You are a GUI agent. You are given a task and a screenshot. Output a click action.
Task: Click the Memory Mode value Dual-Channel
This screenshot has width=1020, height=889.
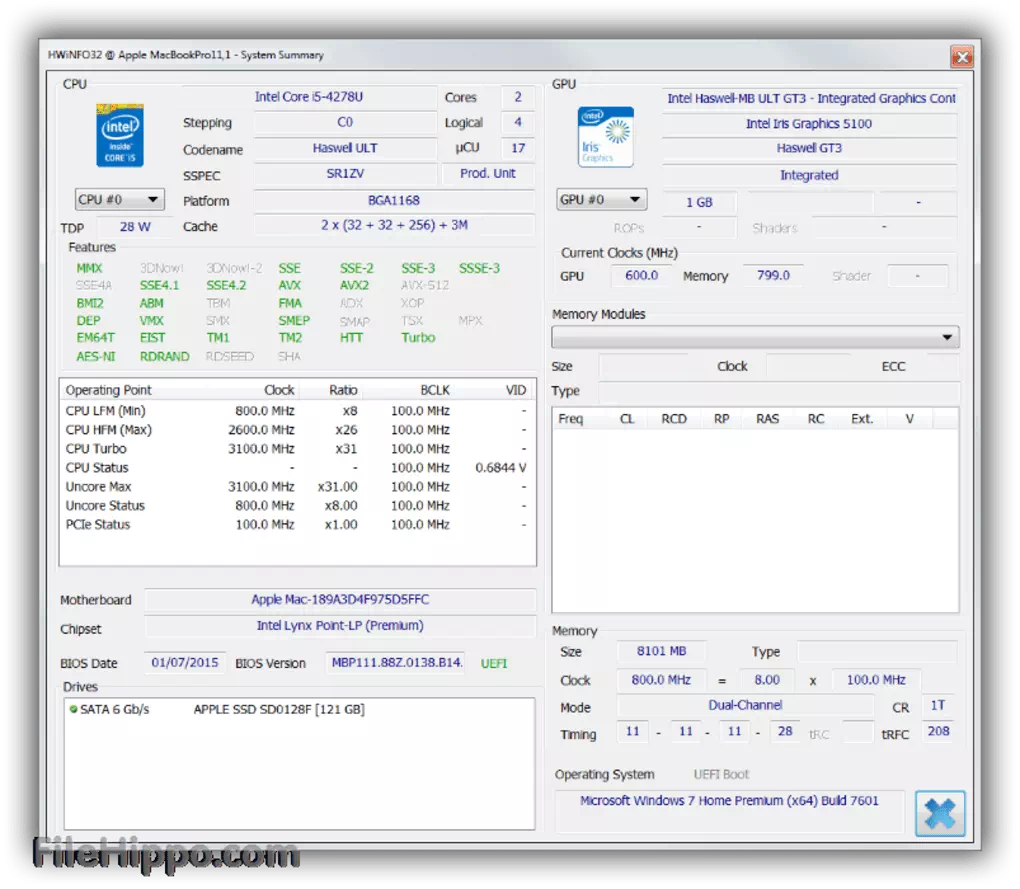point(745,706)
